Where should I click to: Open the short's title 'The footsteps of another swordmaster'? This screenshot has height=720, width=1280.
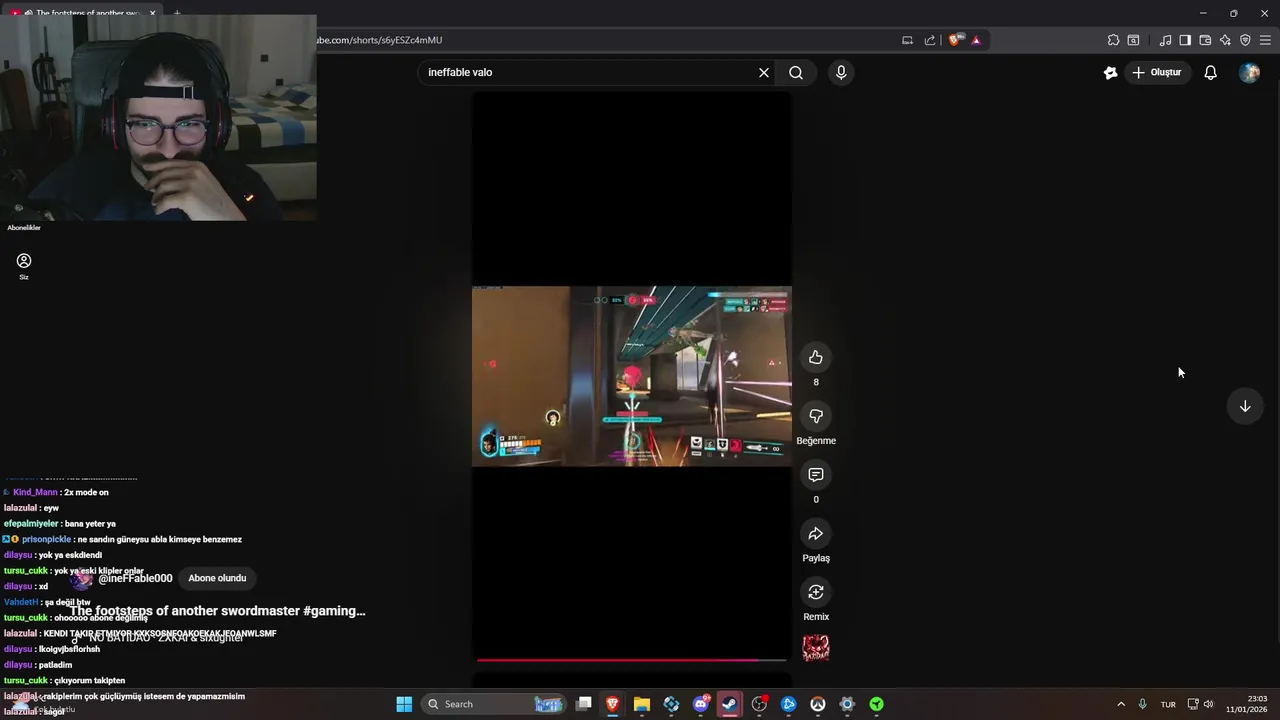click(217, 611)
